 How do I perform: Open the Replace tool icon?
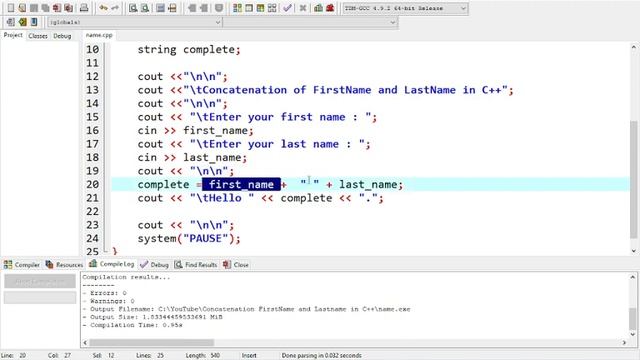click(x=144, y=8)
